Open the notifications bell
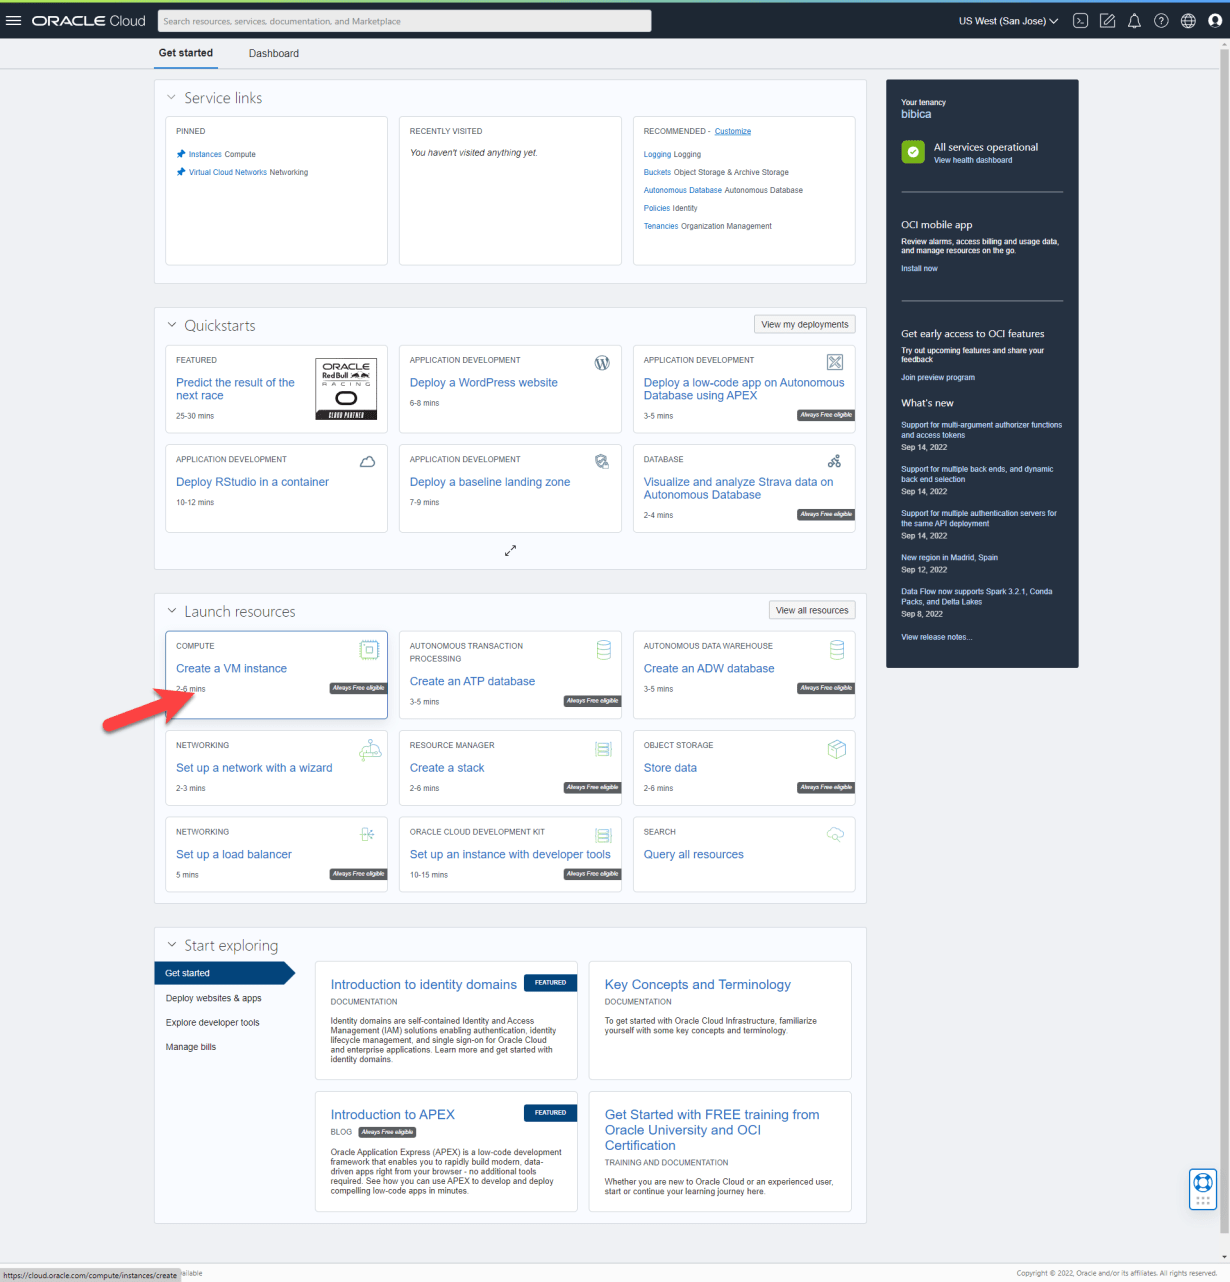Viewport: 1230px width, 1282px height. [x=1134, y=21]
